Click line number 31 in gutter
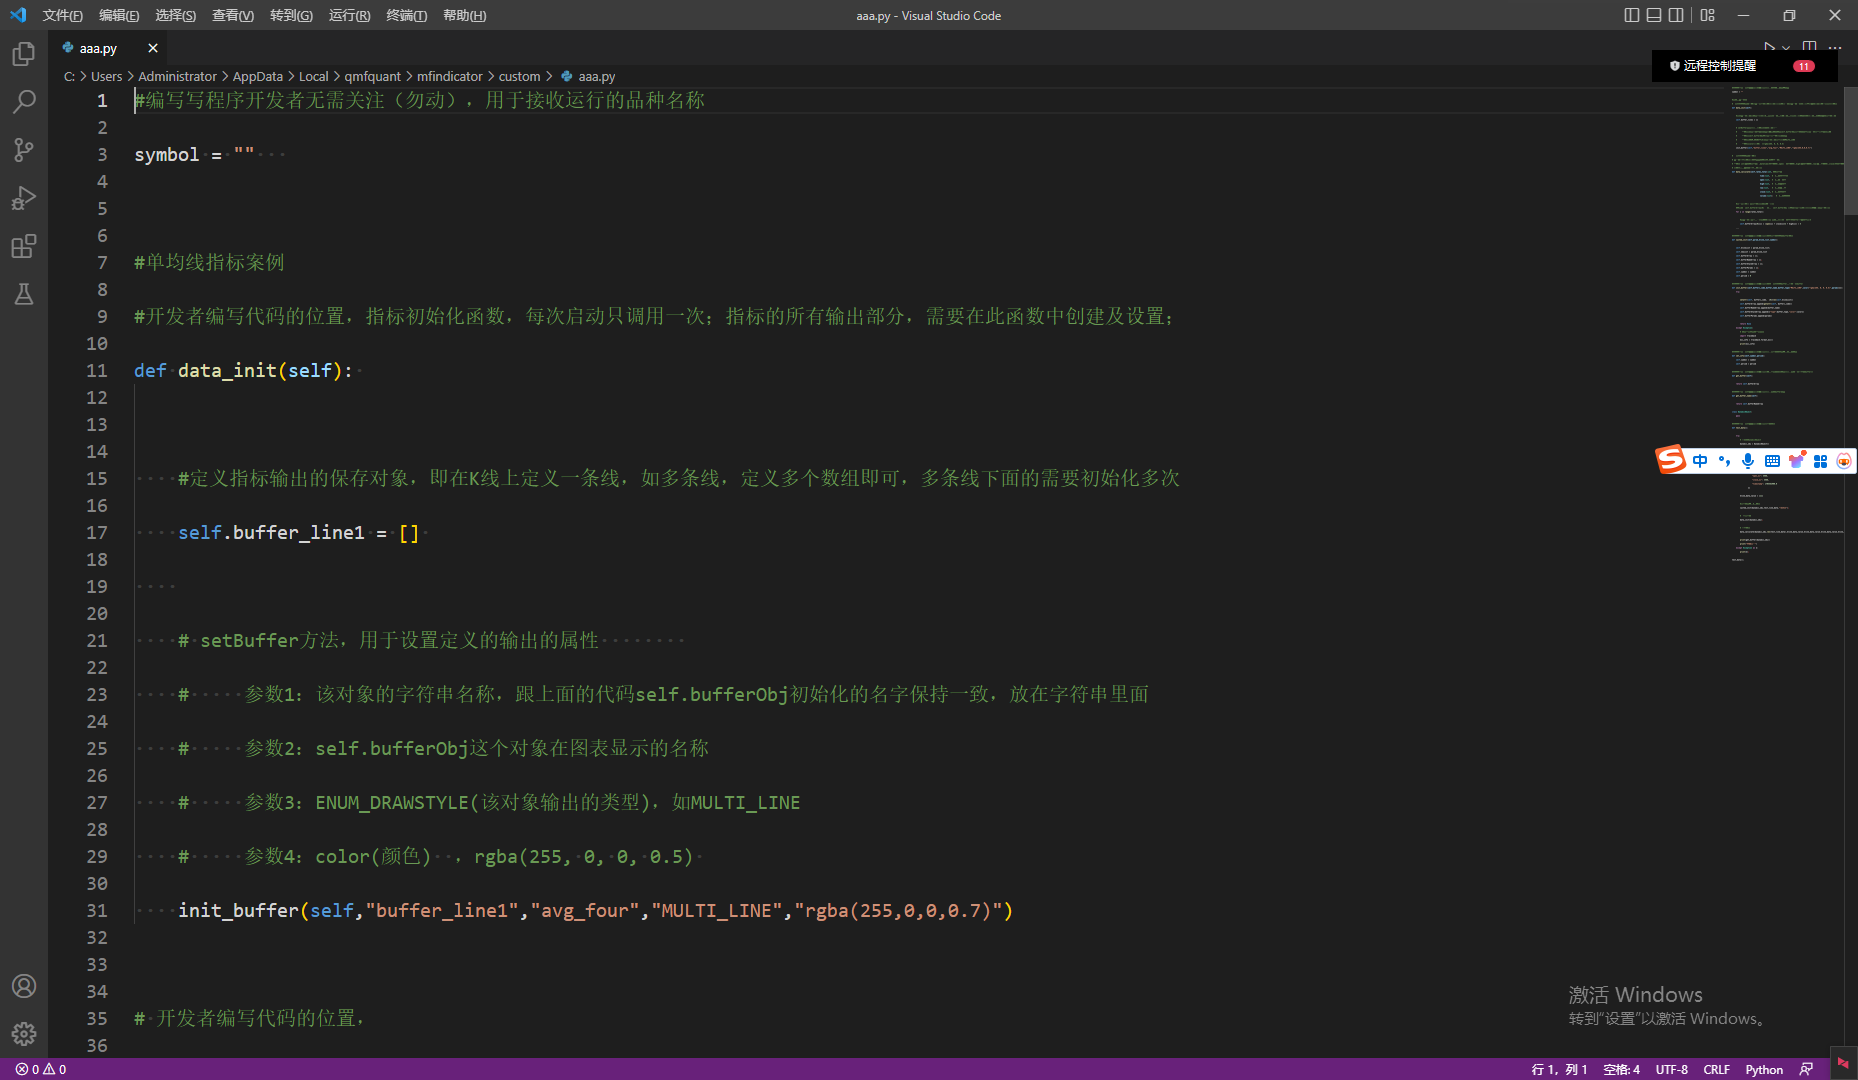The image size is (1858, 1080). tap(97, 910)
